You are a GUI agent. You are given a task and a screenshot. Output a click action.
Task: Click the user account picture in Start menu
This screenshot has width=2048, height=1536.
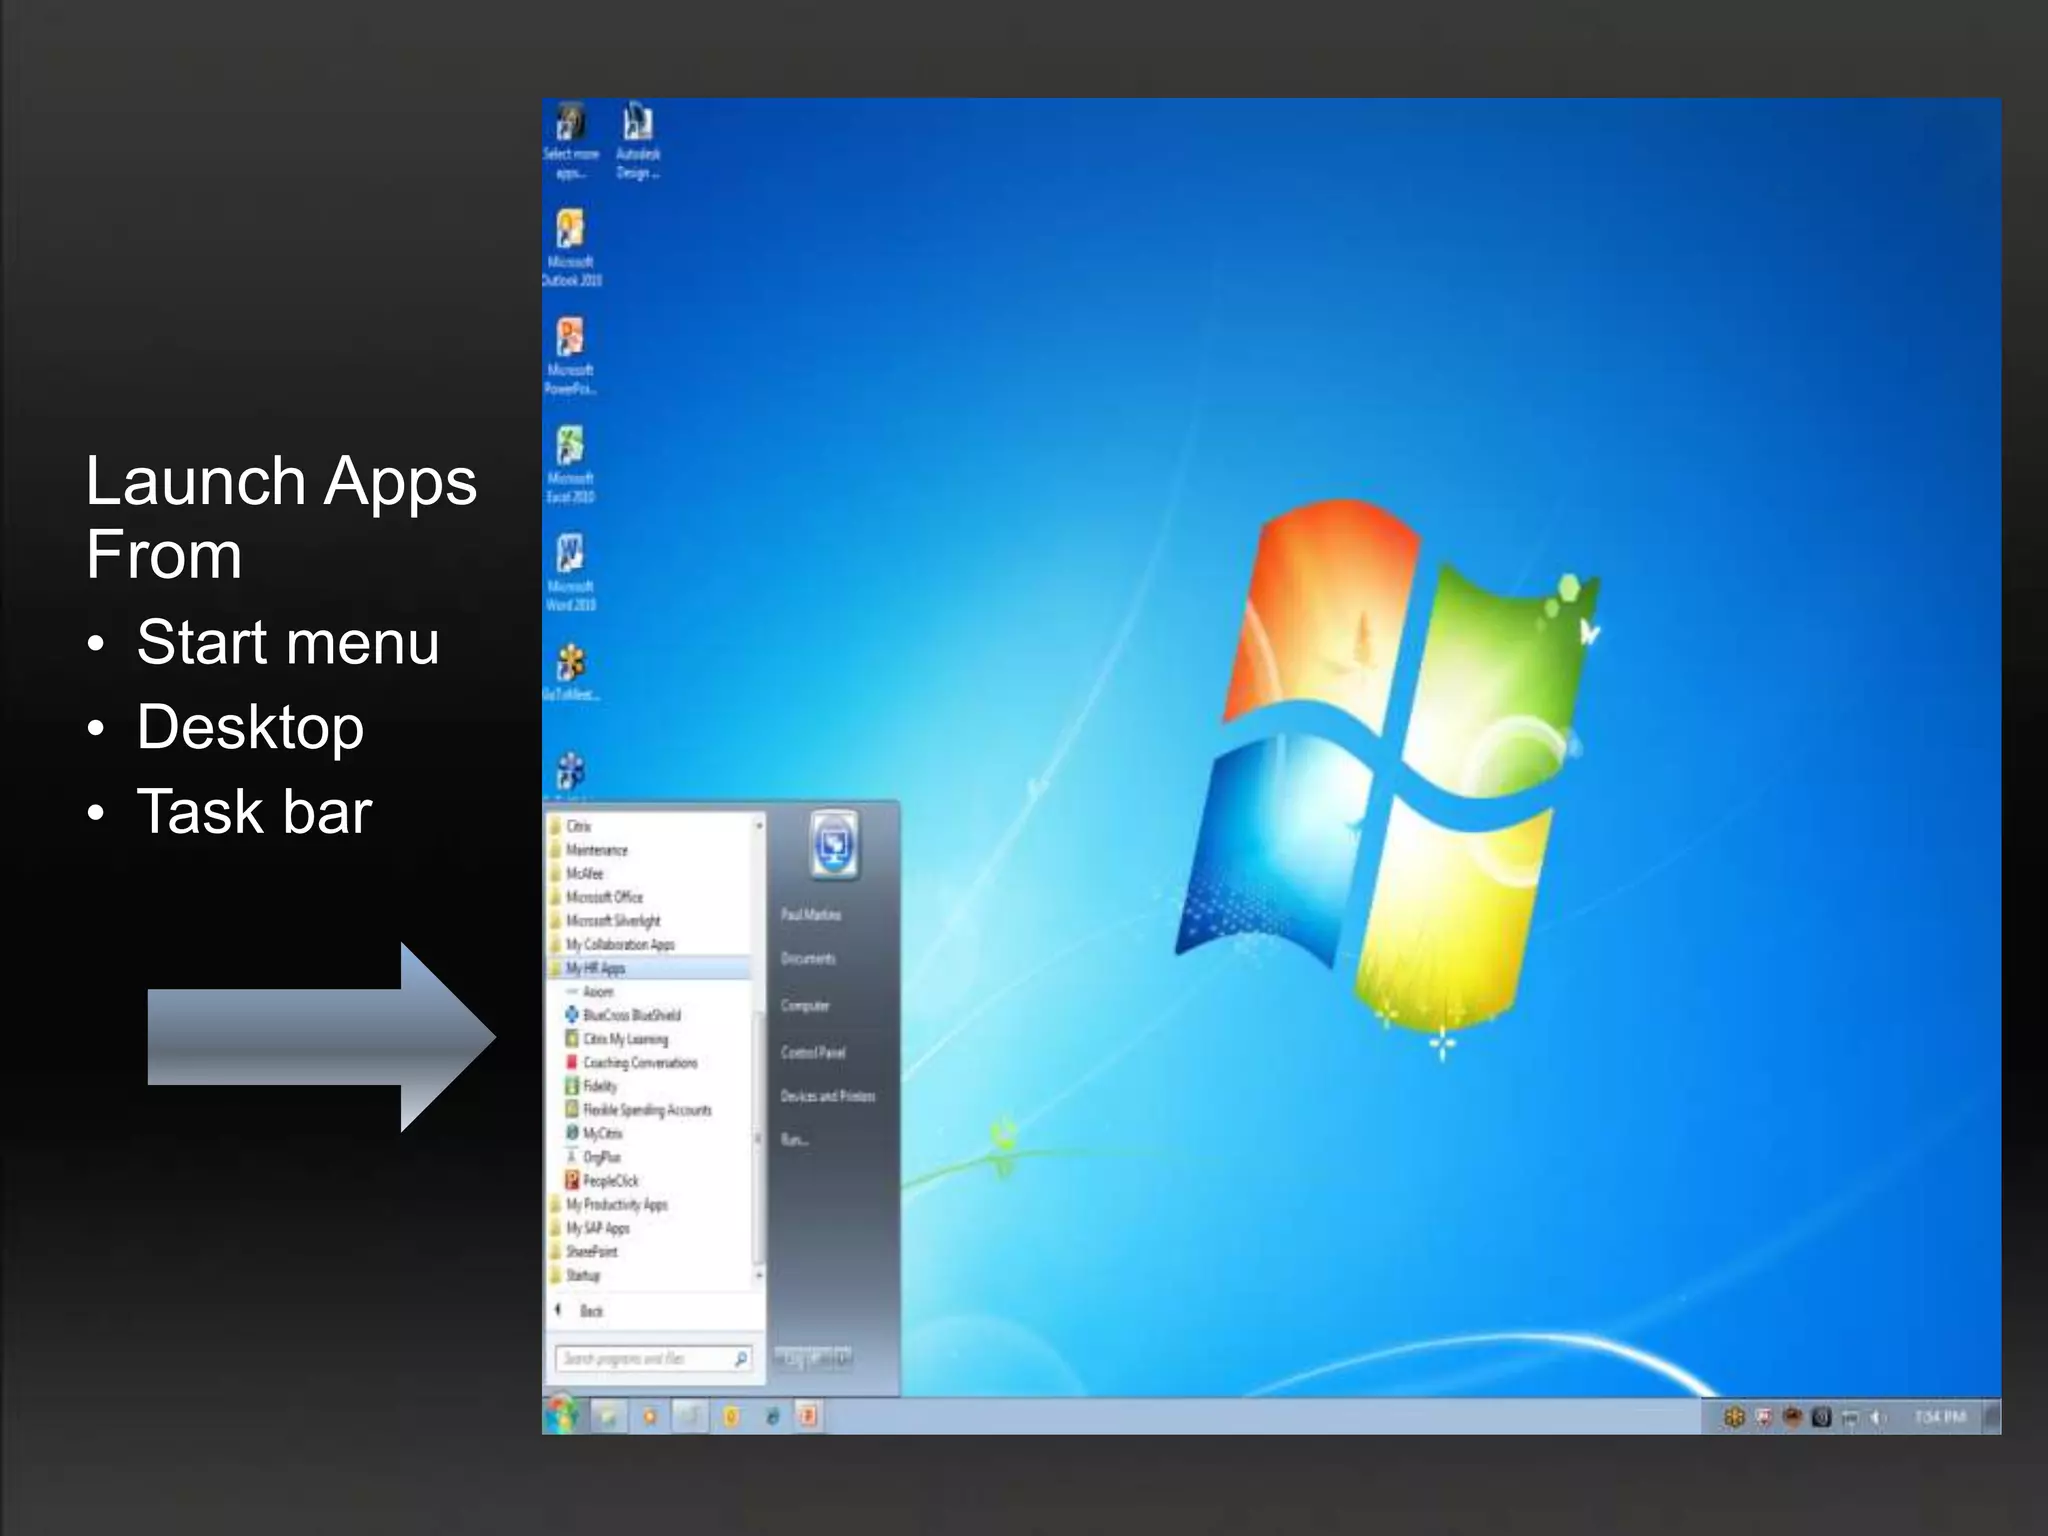[x=834, y=846]
